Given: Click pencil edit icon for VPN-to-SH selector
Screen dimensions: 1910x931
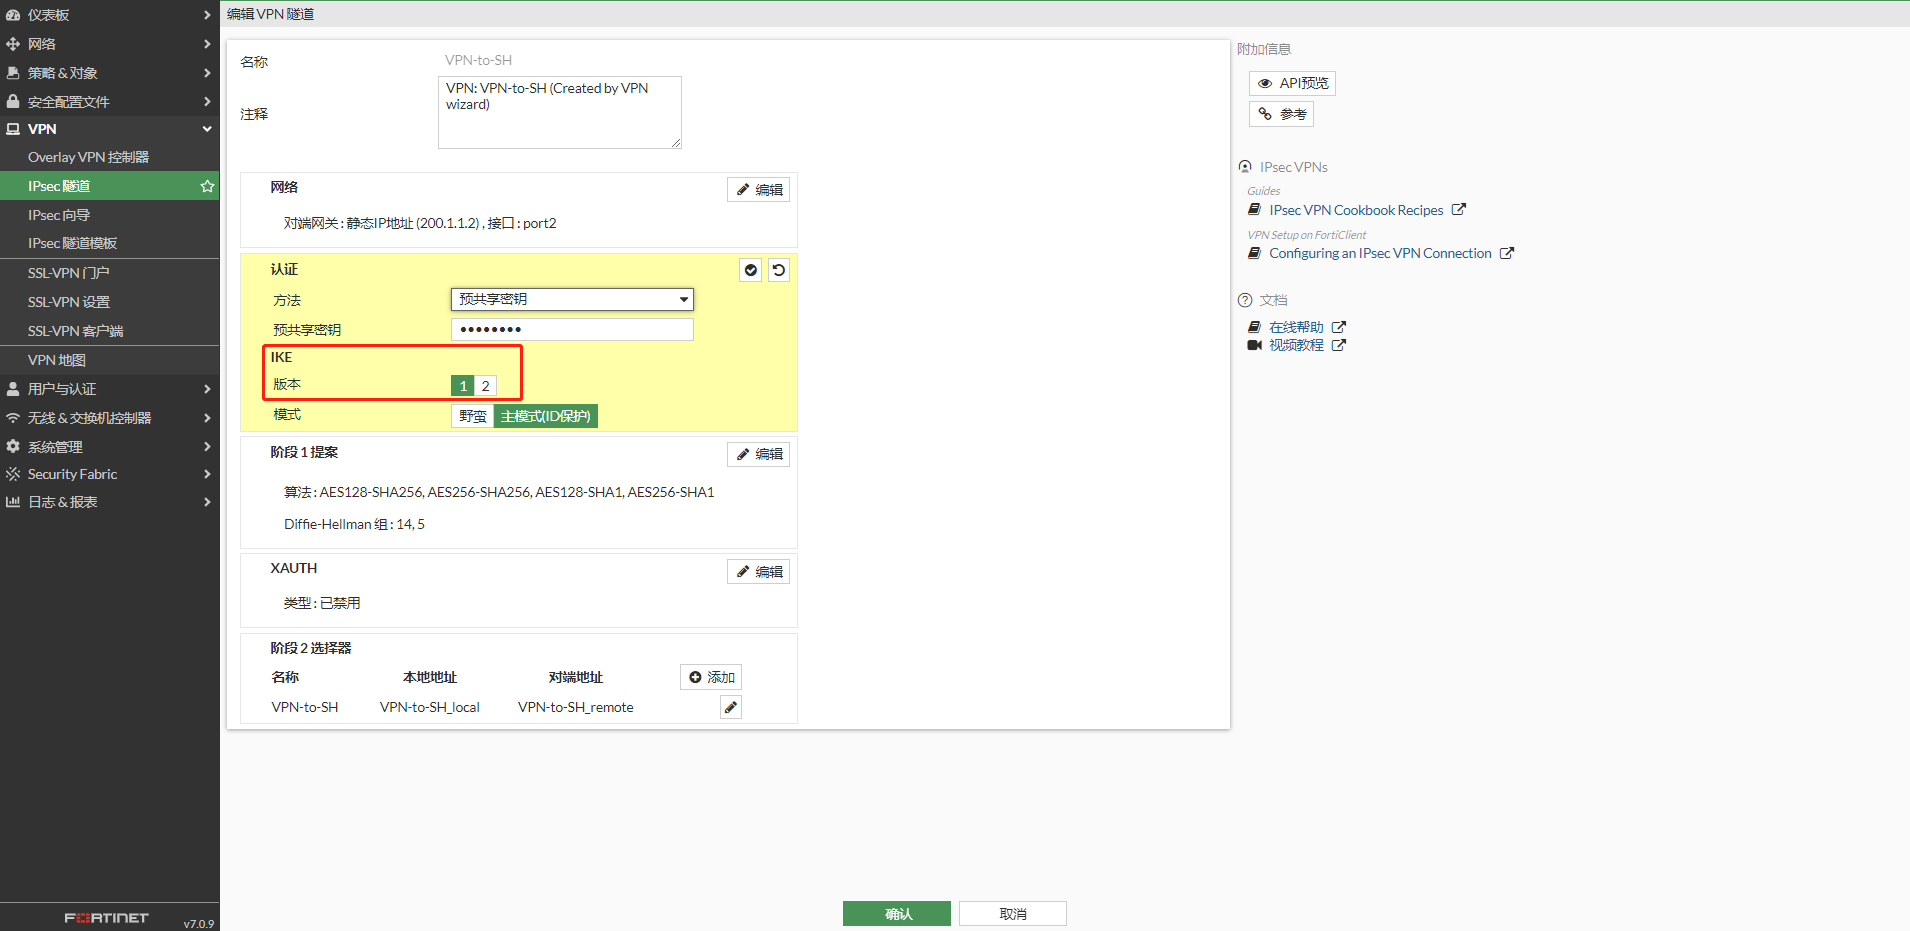Looking at the screenshot, I should (x=731, y=708).
